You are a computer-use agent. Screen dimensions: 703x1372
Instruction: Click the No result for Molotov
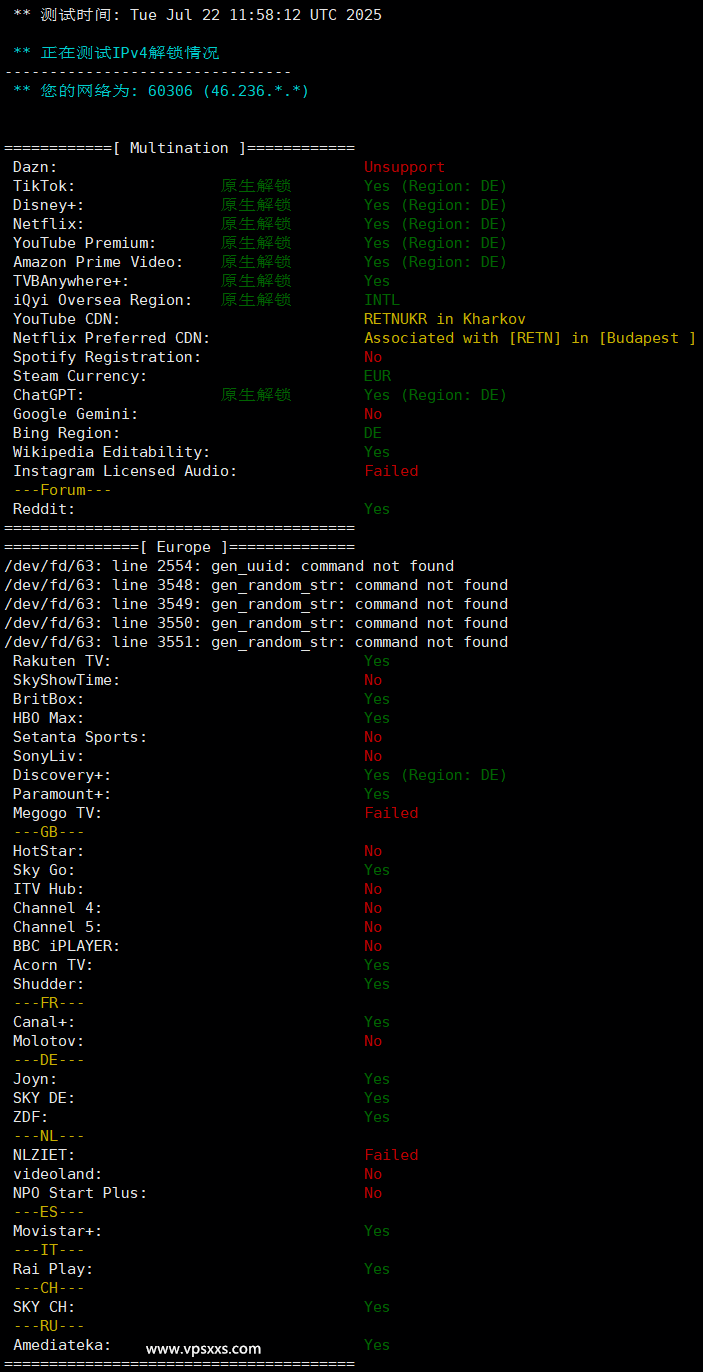click(373, 1041)
